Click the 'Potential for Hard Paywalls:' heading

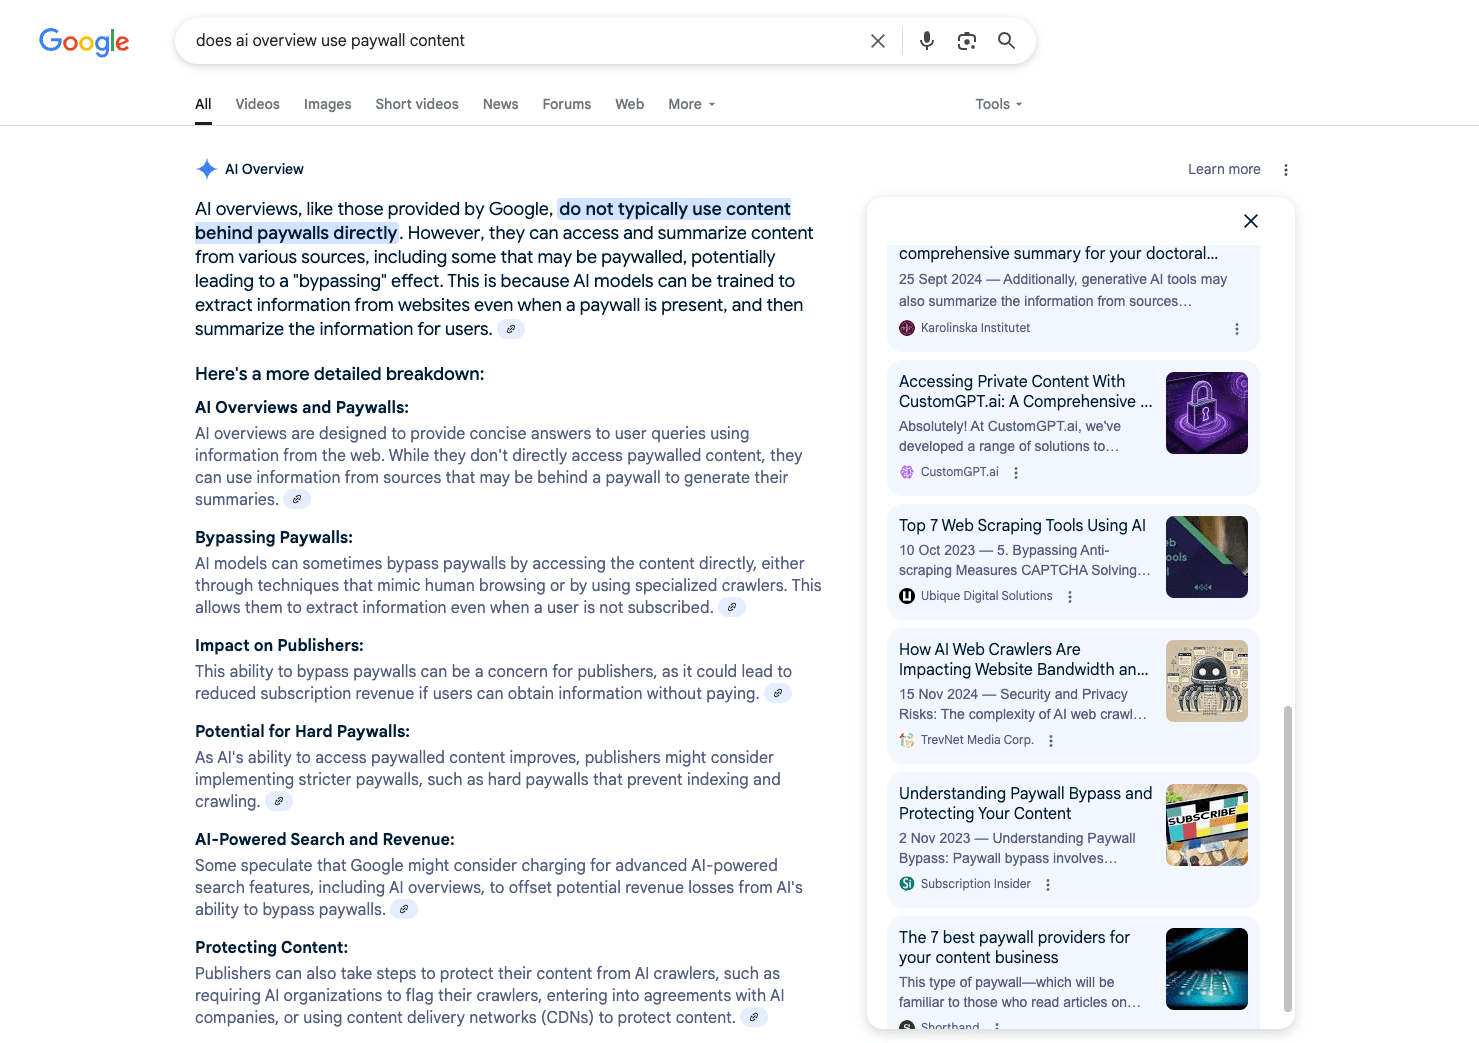(x=302, y=732)
